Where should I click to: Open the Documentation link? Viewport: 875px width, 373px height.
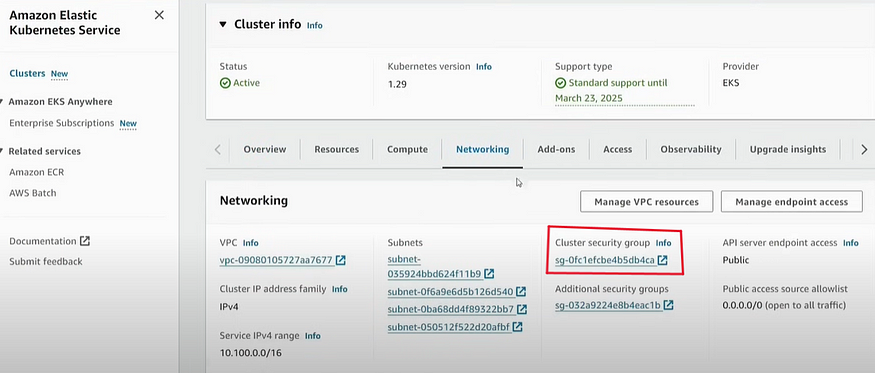(x=43, y=241)
